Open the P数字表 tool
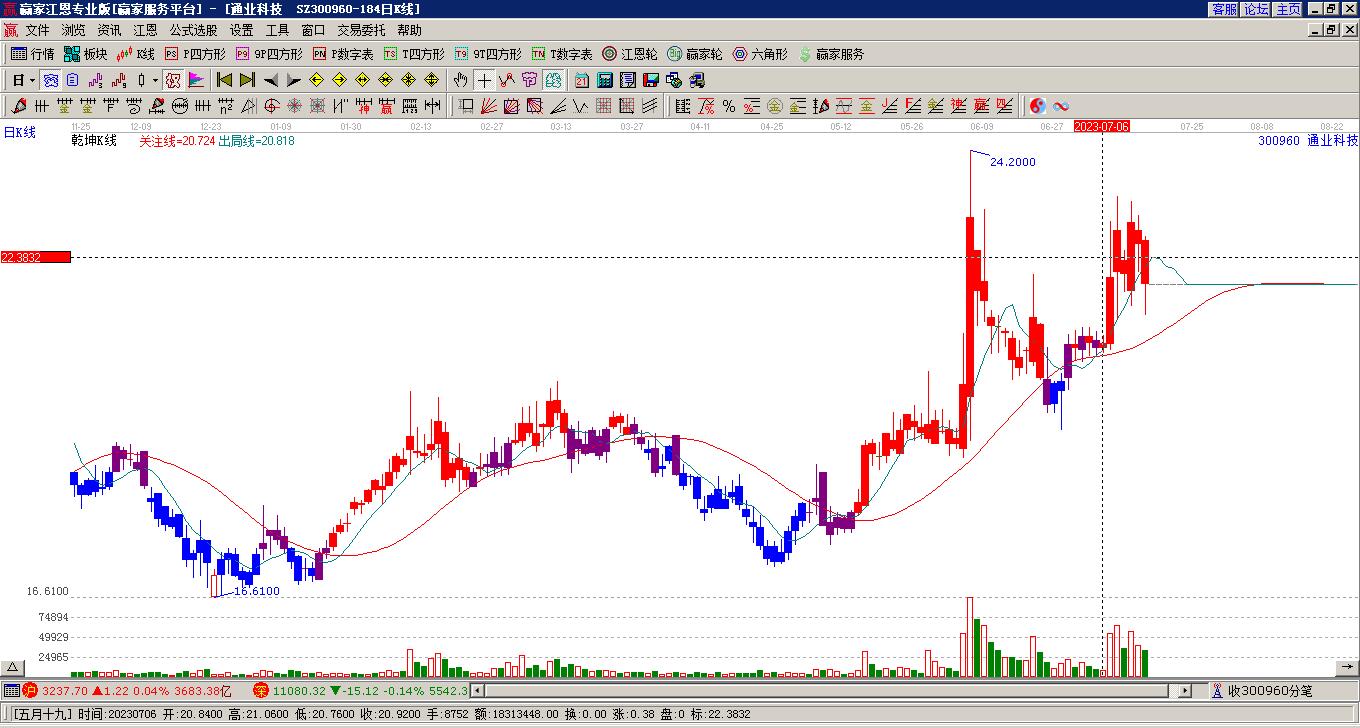The height and width of the screenshot is (728, 1360). point(343,54)
